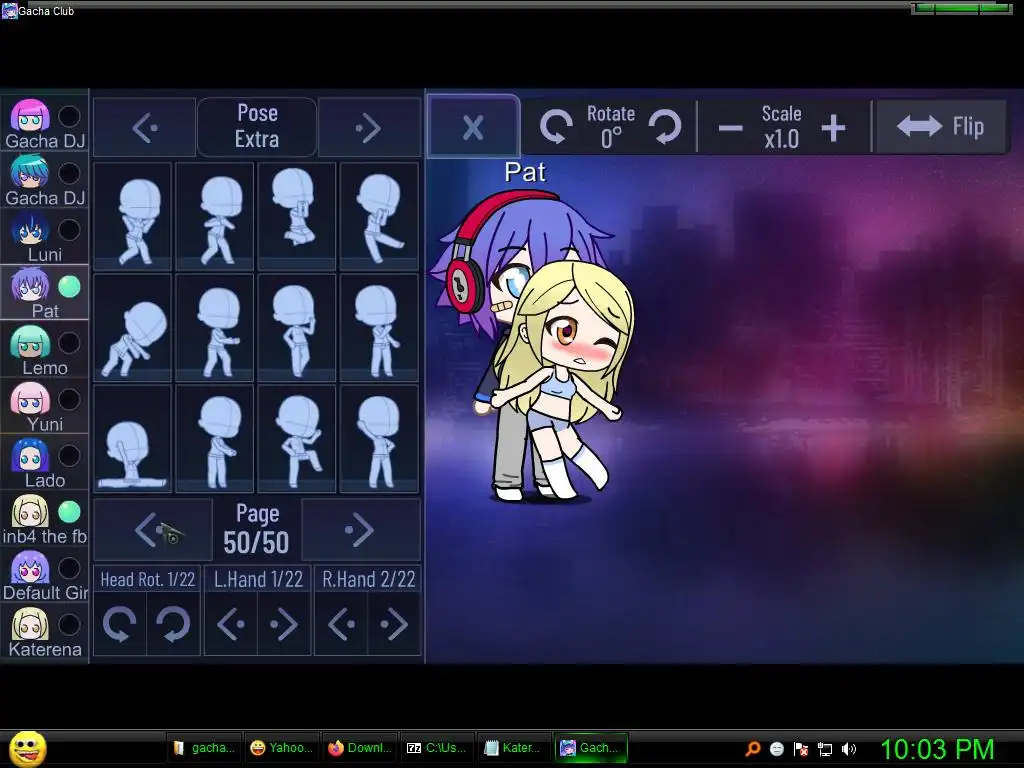This screenshot has width=1024, height=768.
Task: Go to previous pose category arrow
Action: tap(144, 127)
